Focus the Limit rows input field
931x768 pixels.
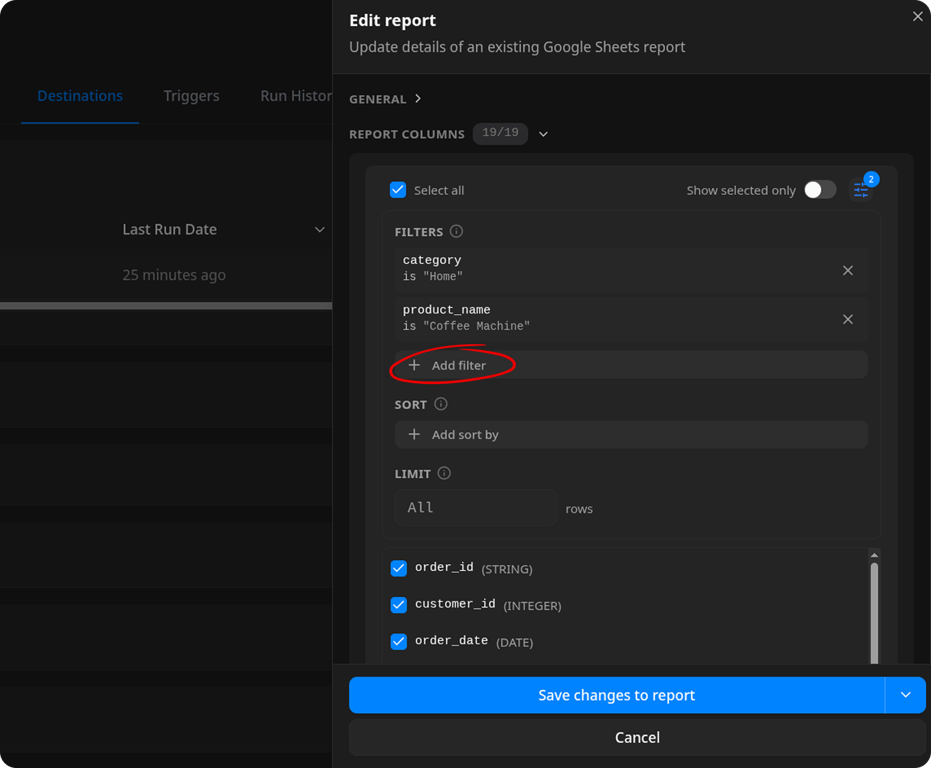[476, 507]
